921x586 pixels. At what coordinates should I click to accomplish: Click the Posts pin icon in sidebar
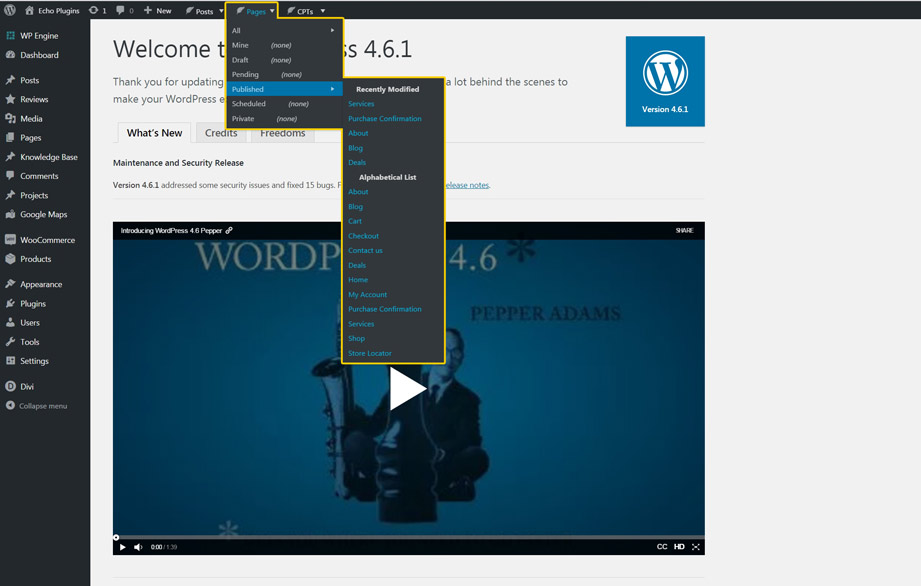pyautogui.click(x=10, y=80)
